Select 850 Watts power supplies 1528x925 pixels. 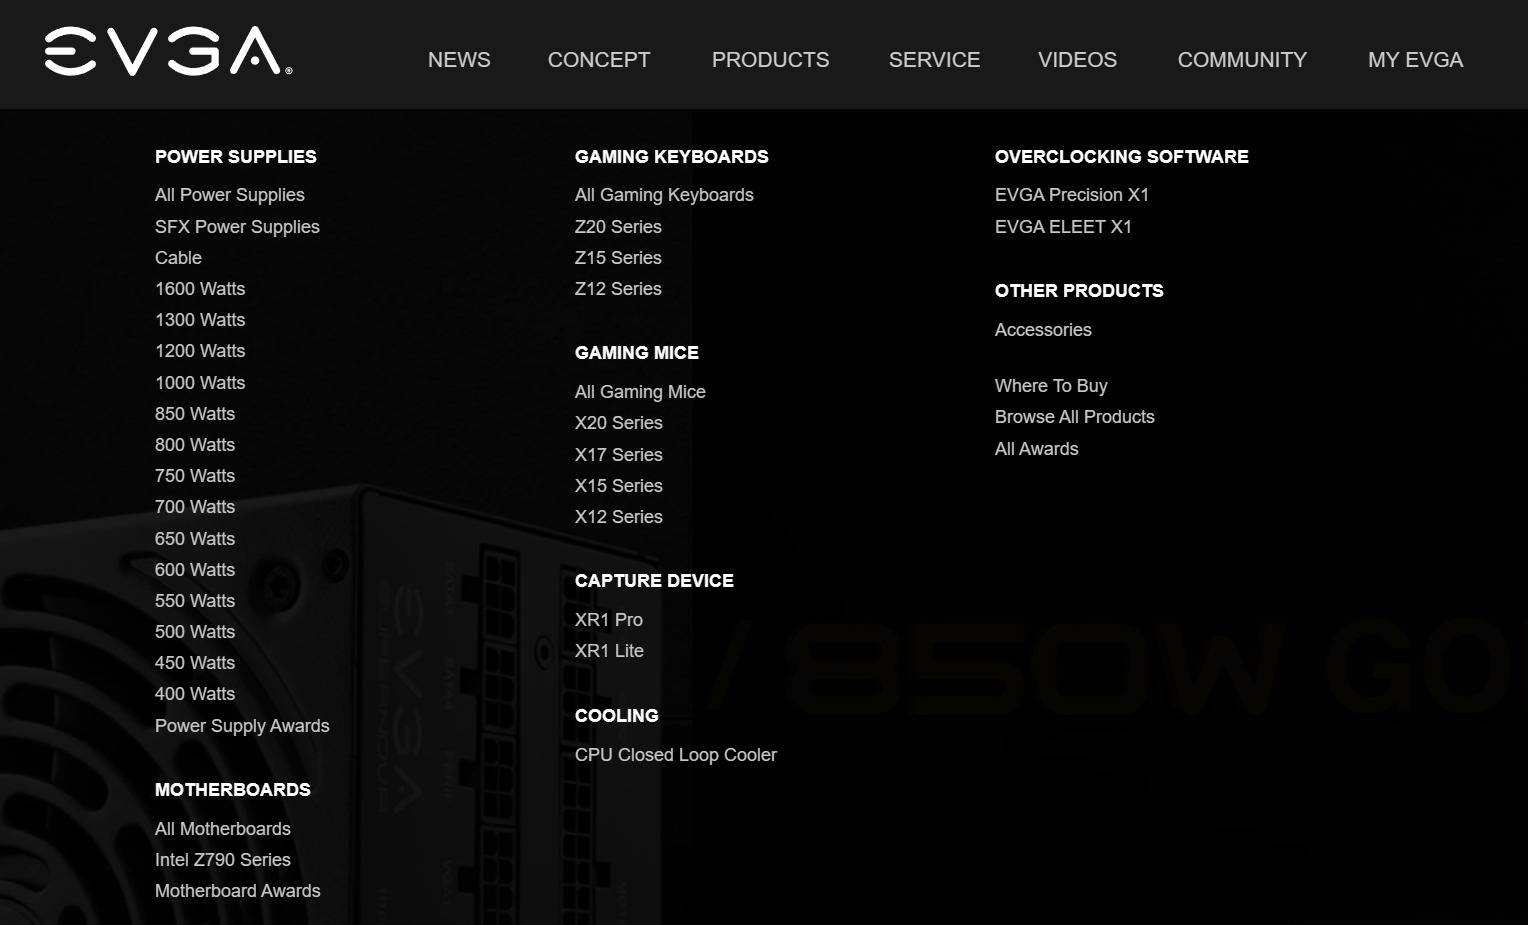pyautogui.click(x=195, y=414)
